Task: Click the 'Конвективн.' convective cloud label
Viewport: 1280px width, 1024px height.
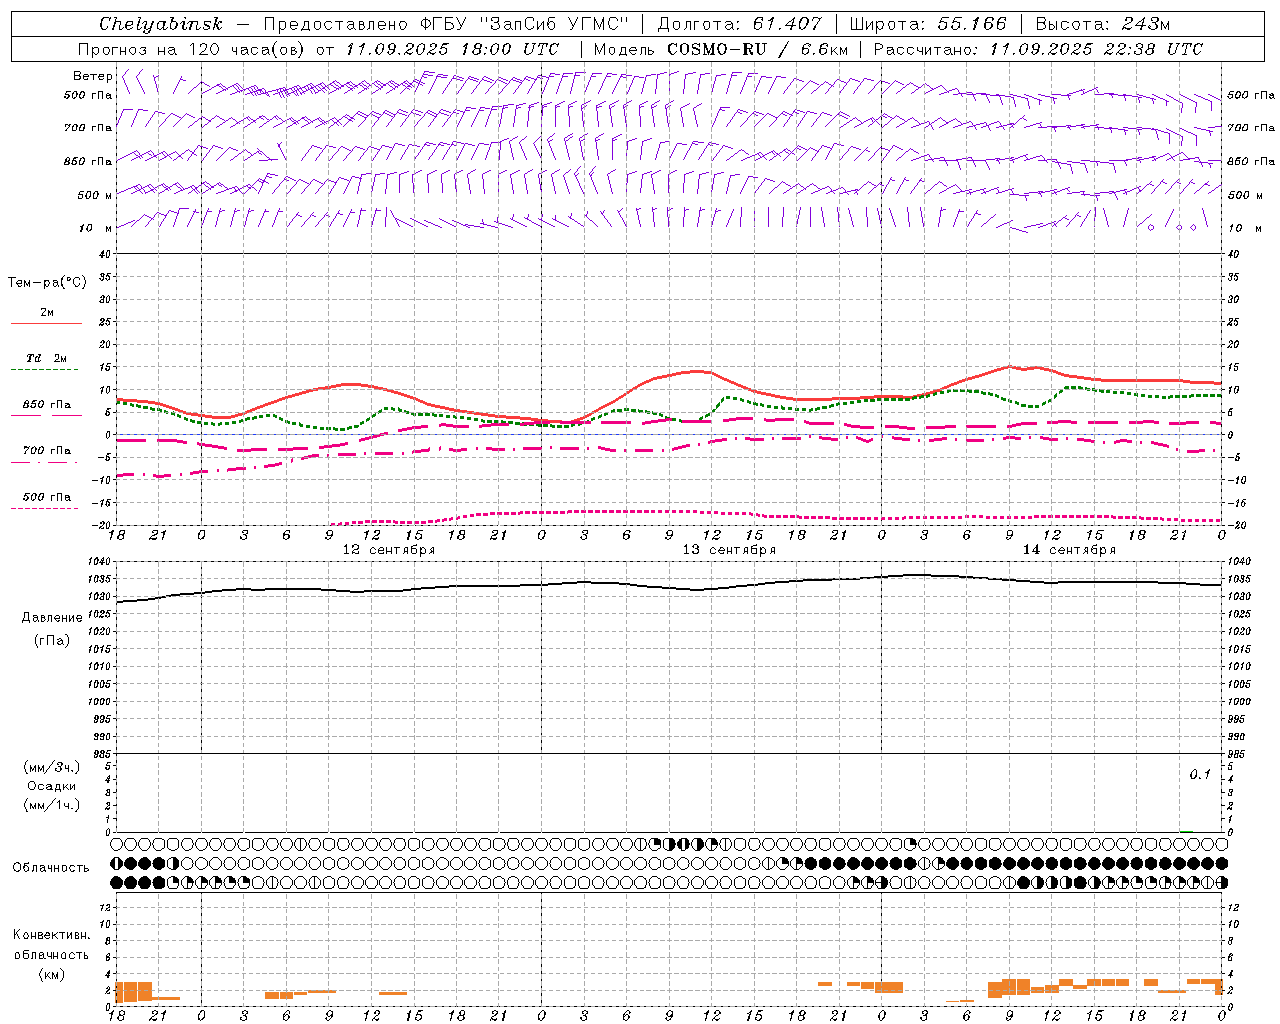Action: [x=51, y=935]
